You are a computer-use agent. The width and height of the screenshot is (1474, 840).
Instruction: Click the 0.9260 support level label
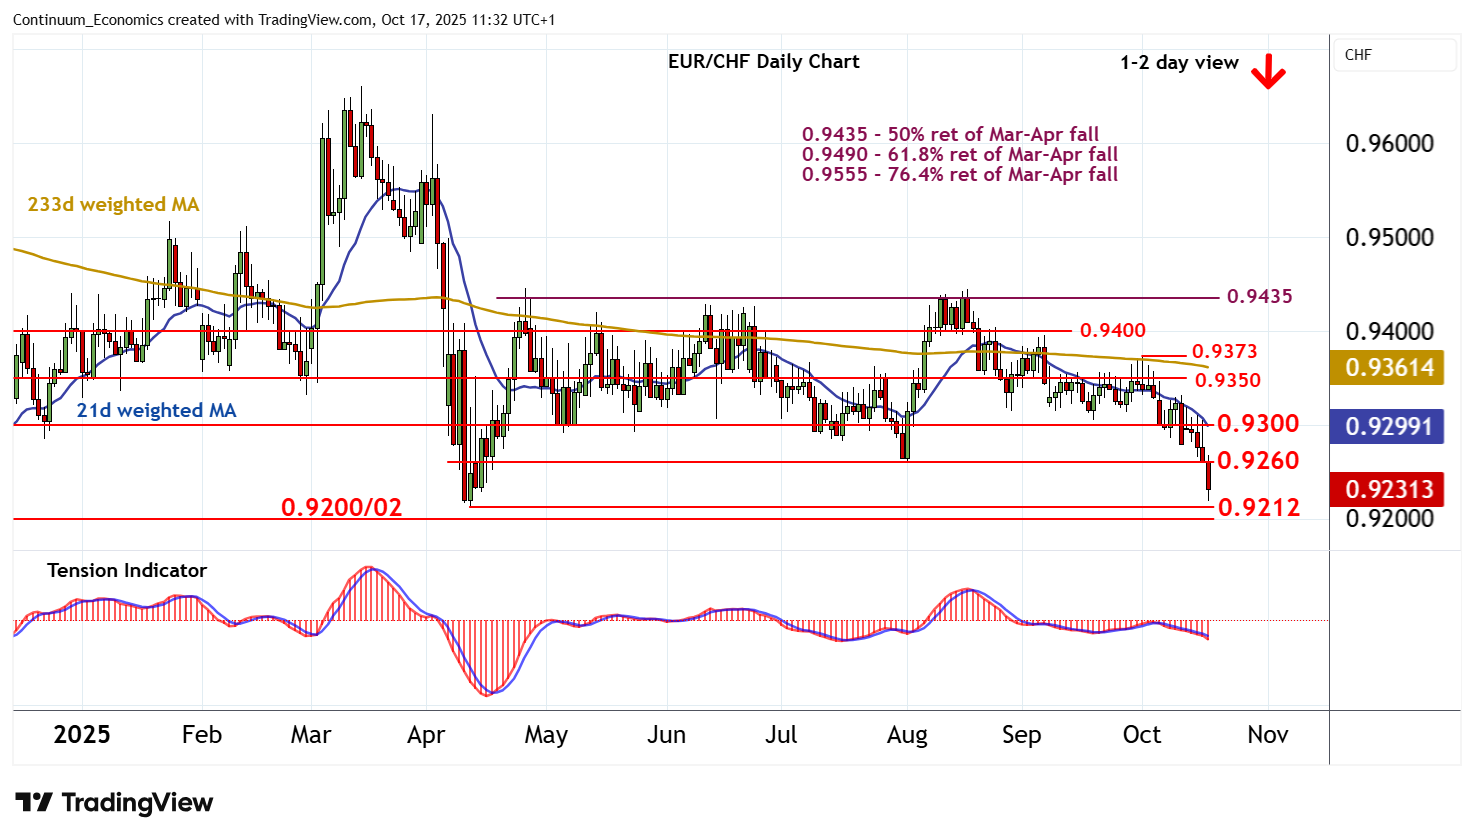click(x=1258, y=460)
